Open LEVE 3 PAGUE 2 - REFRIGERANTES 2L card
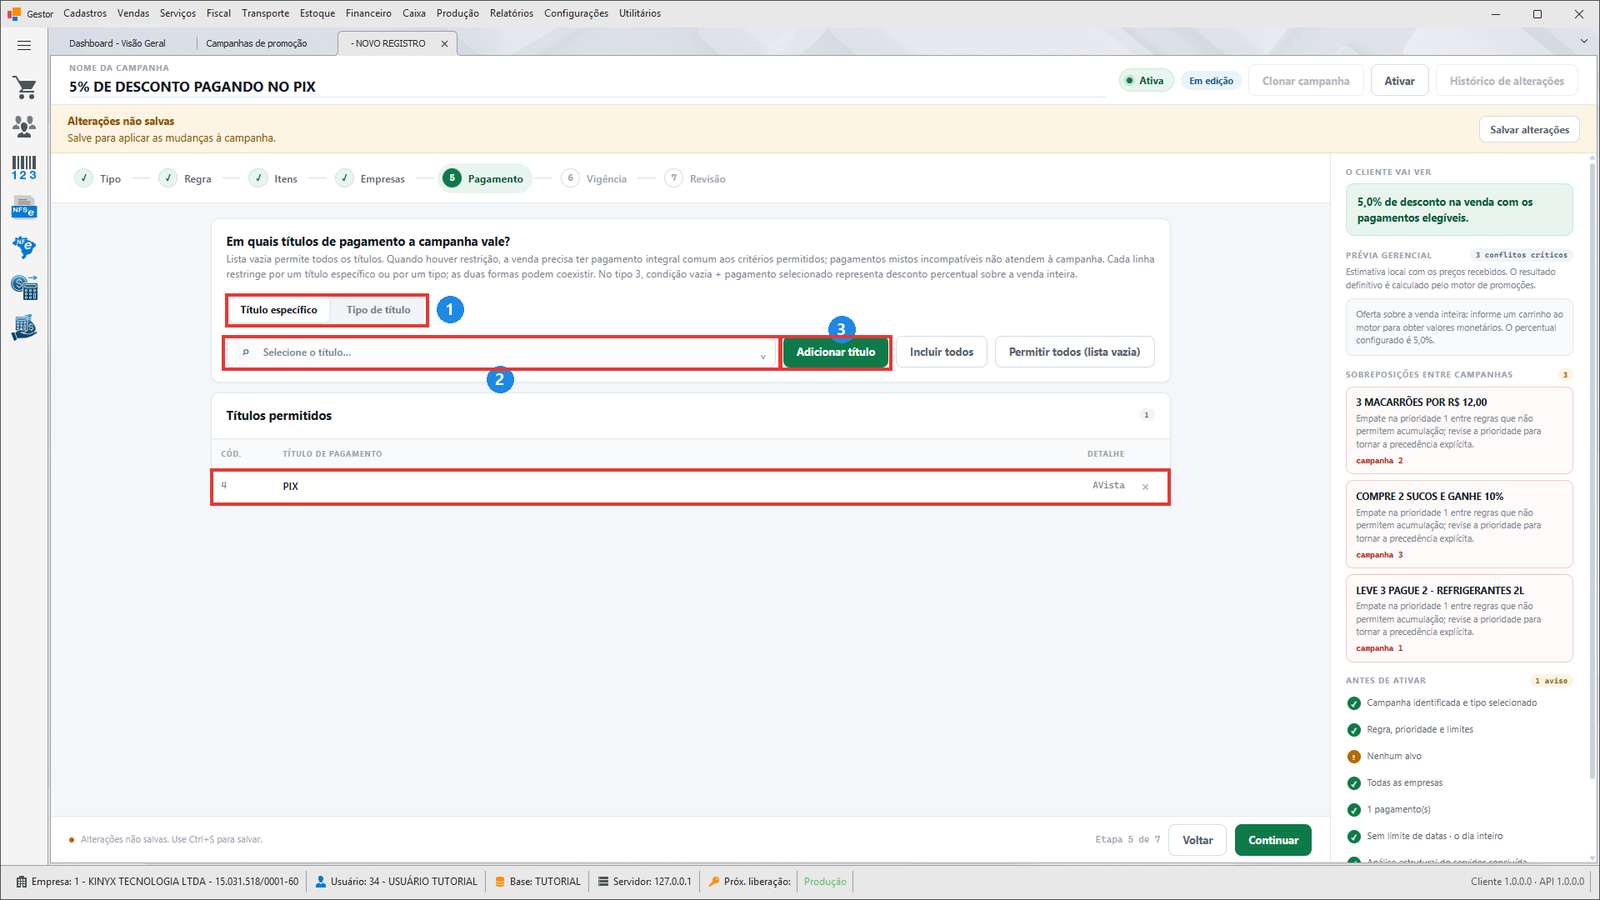 point(1459,618)
